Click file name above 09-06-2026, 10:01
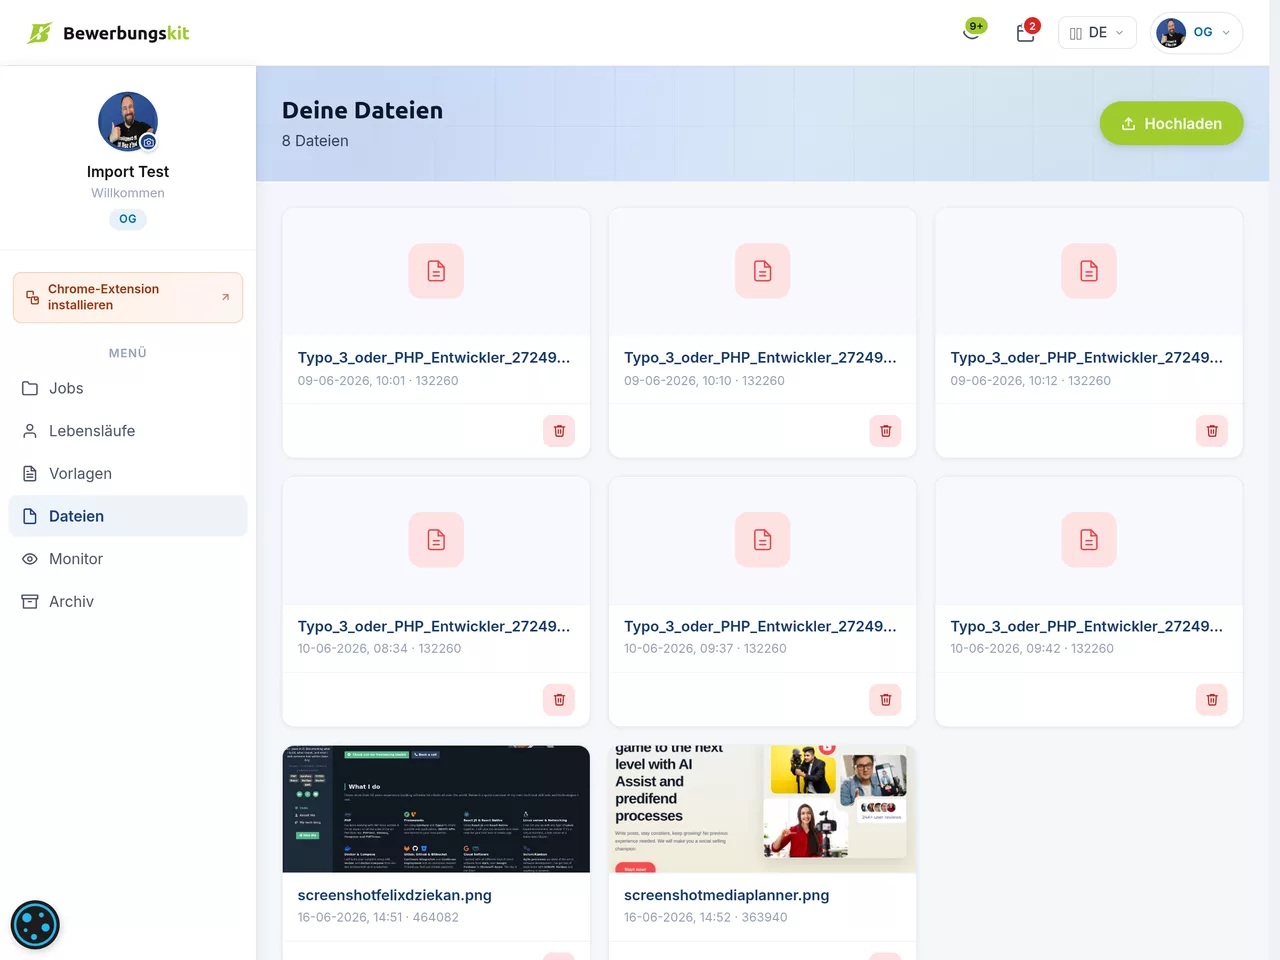 [434, 357]
